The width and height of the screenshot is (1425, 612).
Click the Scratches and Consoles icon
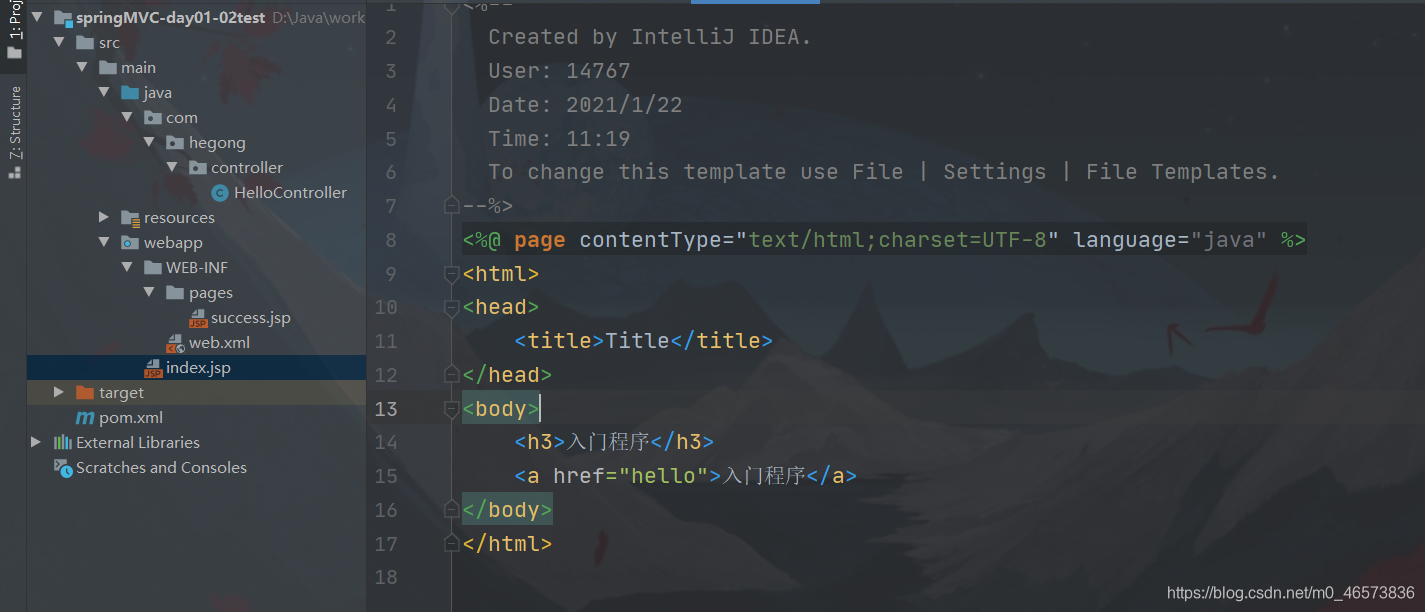point(62,468)
